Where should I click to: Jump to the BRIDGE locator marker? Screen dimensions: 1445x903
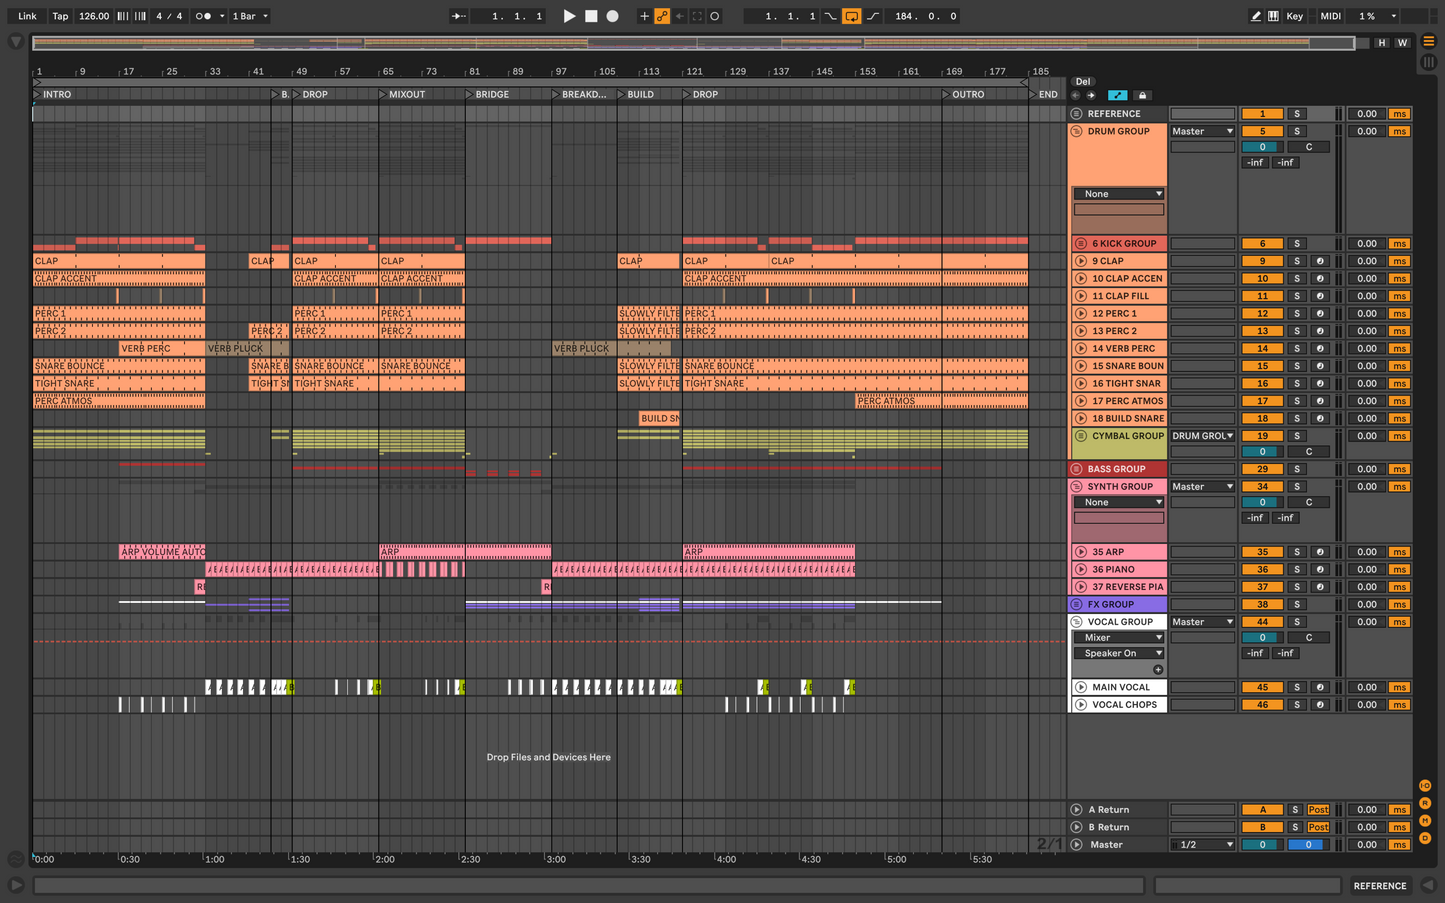pos(470,94)
